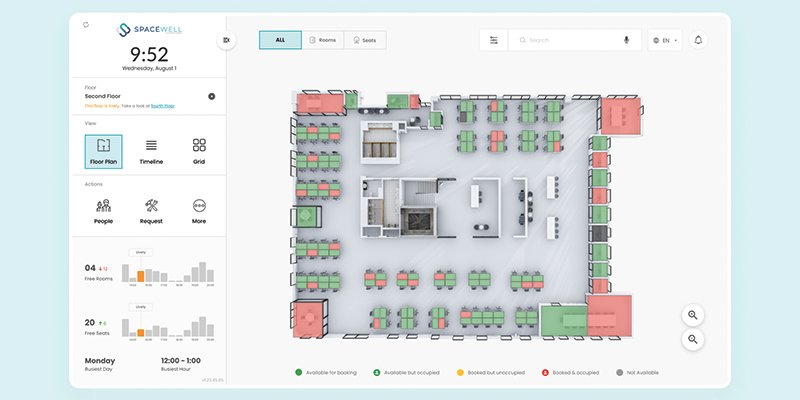Open the More actions menu

coord(199,211)
